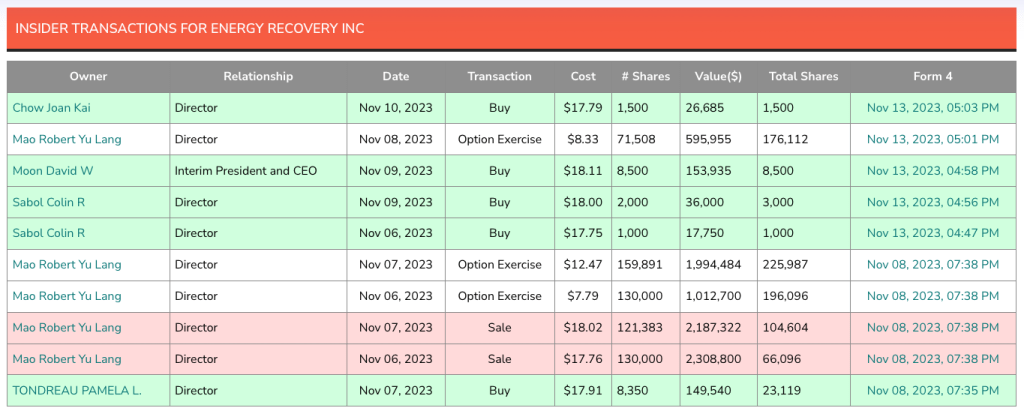Open Mao Robert Yu Lang link with $8.33 cost
Viewport: 1024px width, 411px height.
point(67,139)
